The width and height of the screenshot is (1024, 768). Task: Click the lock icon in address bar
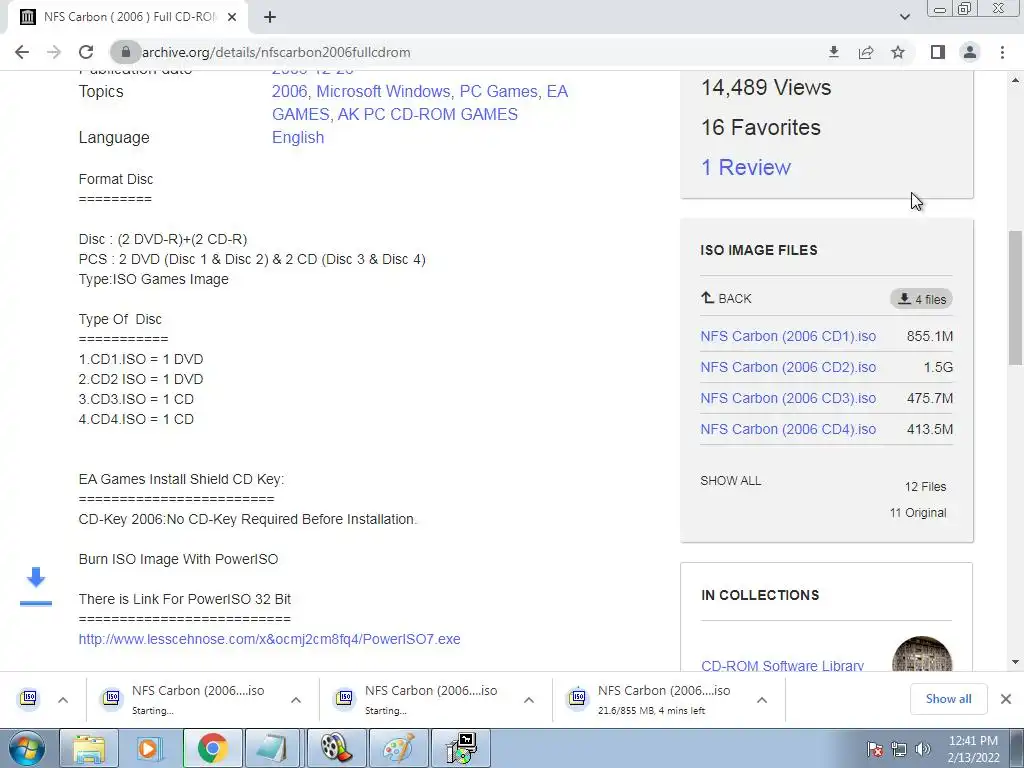(125, 52)
